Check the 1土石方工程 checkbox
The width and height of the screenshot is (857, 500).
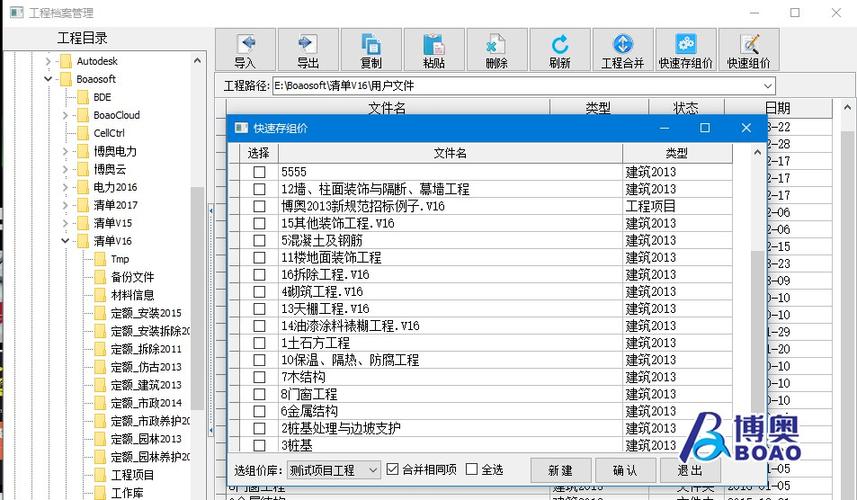point(259,343)
